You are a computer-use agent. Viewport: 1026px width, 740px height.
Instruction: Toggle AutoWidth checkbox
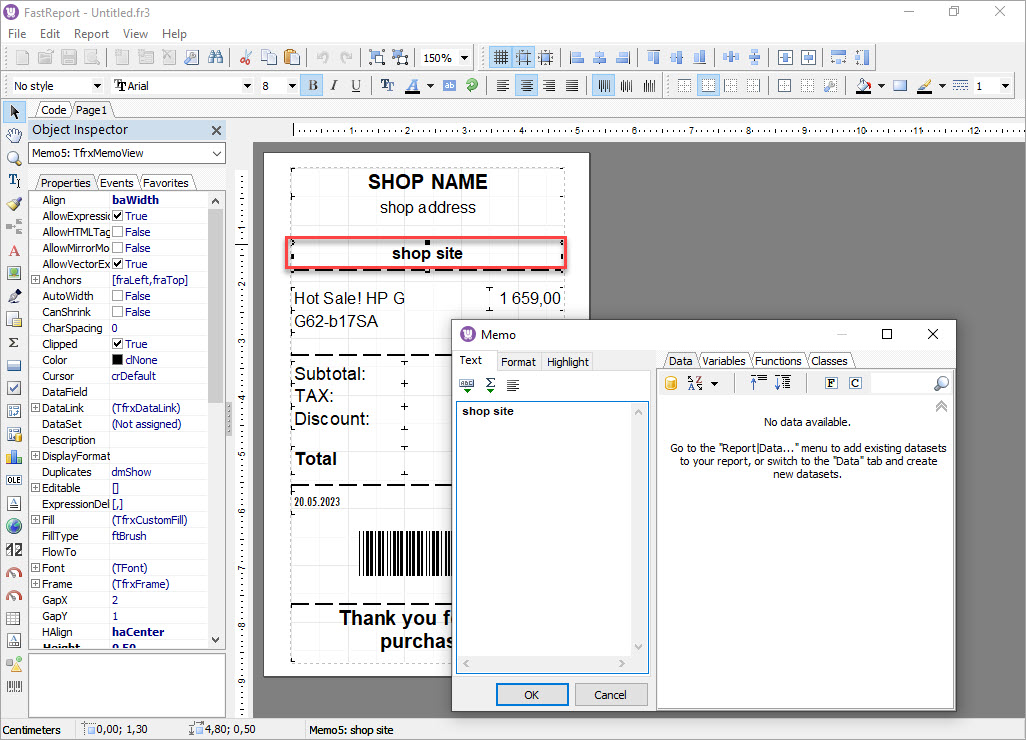118,296
